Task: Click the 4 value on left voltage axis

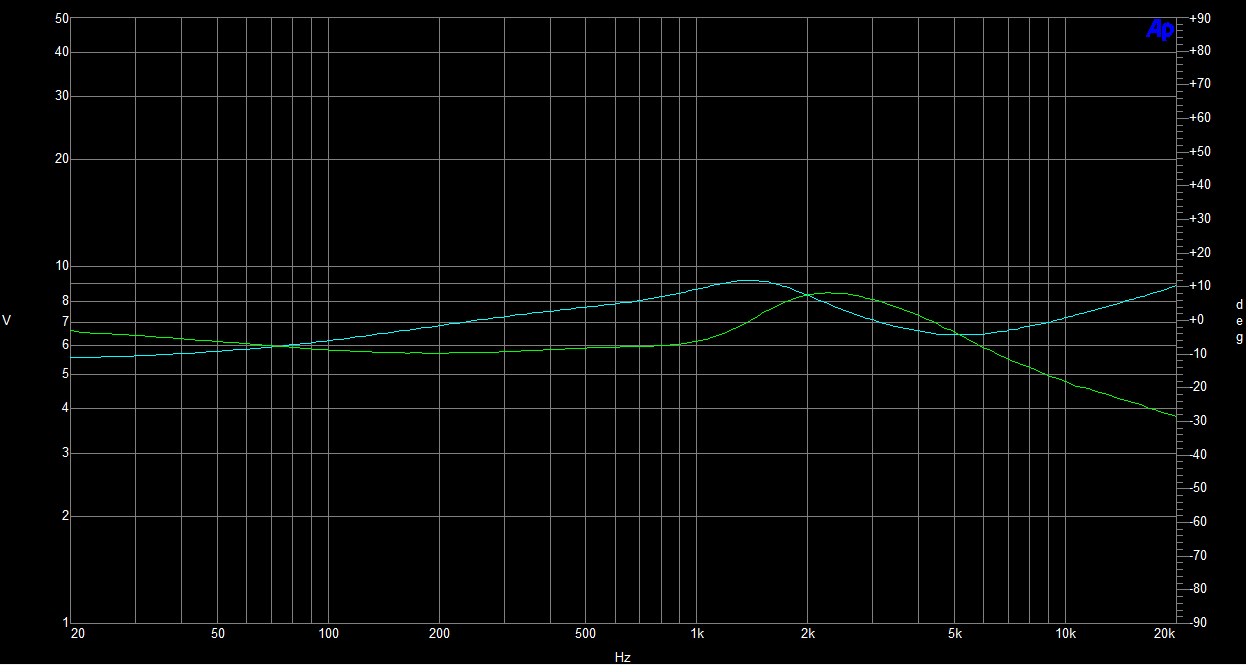Action: pyautogui.click(x=65, y=407)
